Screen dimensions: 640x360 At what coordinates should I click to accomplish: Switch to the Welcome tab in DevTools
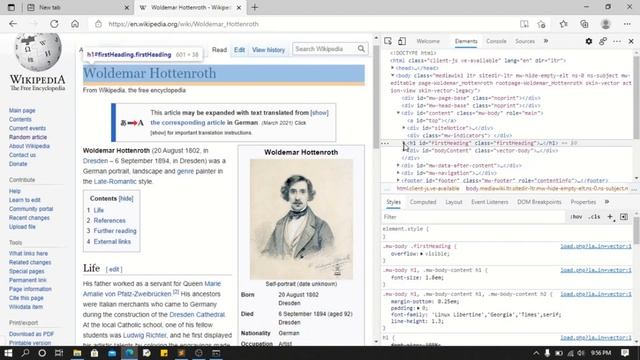[428, 41]
